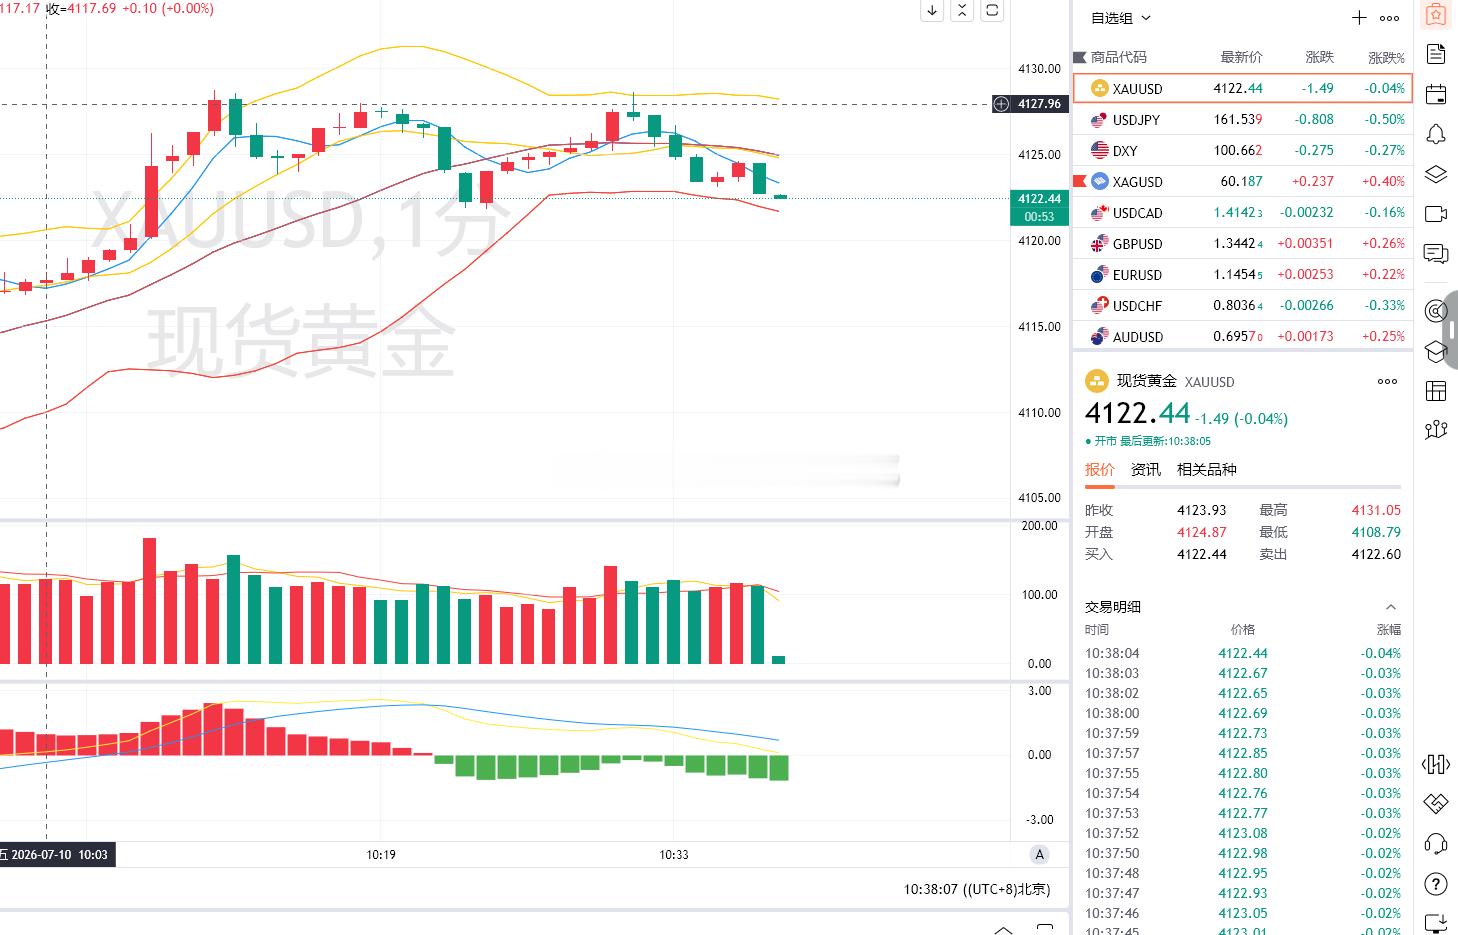Screen dimensions: 1458x935
Task: Click the 10:19 time axis label
Action: (x=381, y=854)
